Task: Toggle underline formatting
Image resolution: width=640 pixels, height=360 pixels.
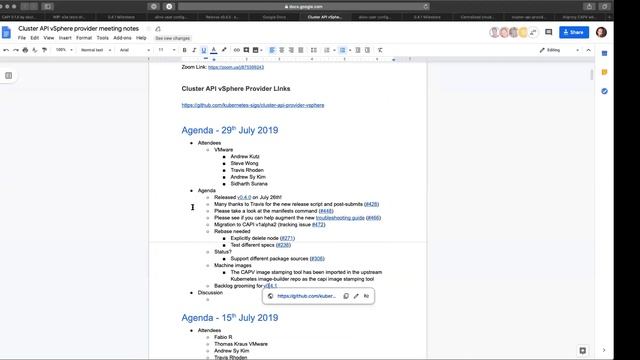Action: pyautogui.click(x=204, y=50)
